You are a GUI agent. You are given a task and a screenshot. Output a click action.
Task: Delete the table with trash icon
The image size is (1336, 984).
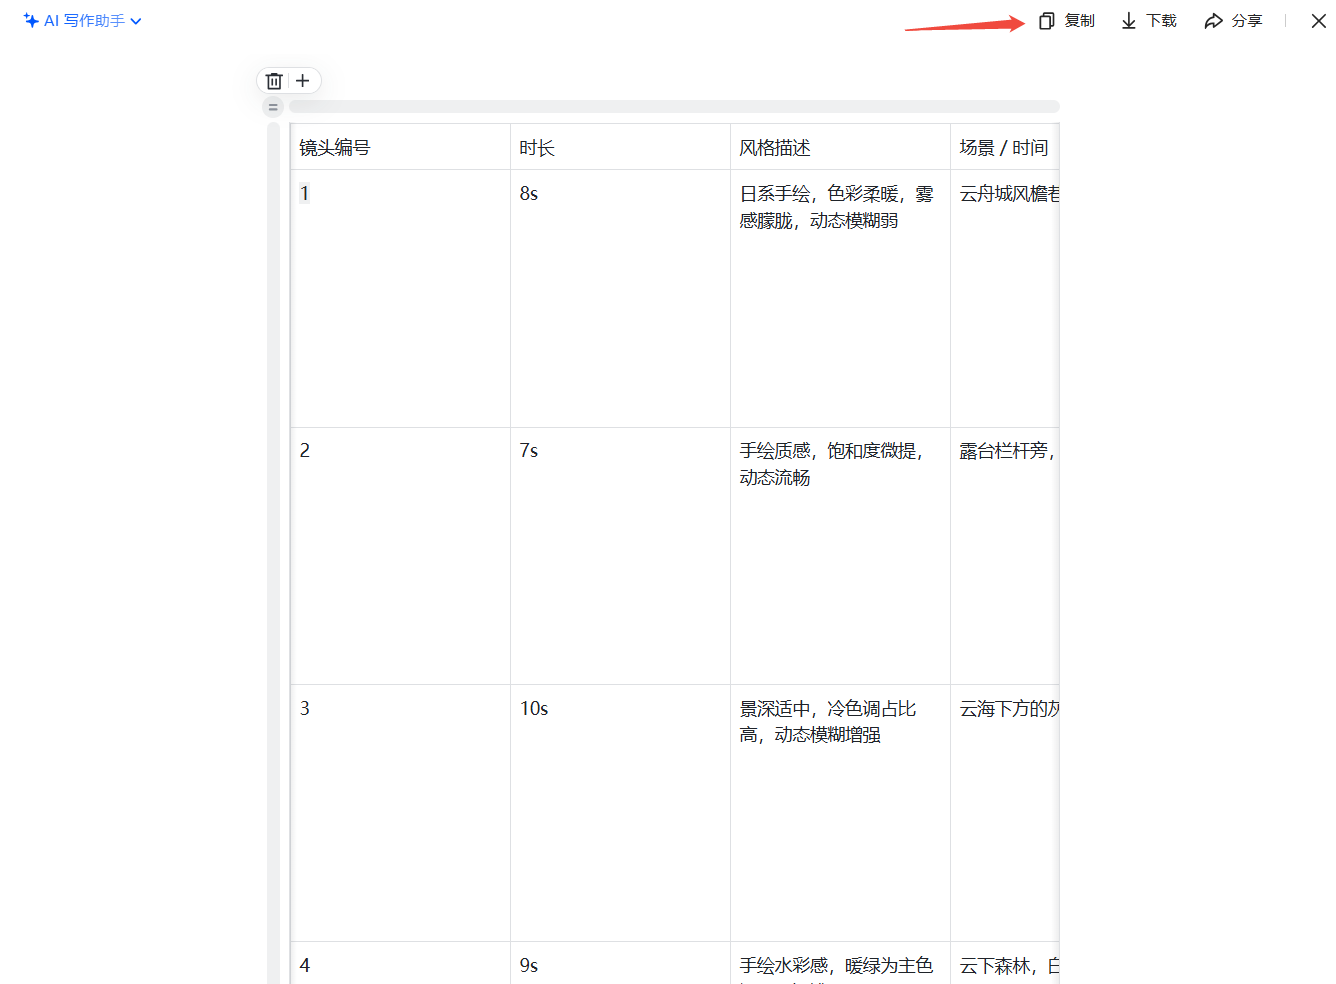coord(274,81)
